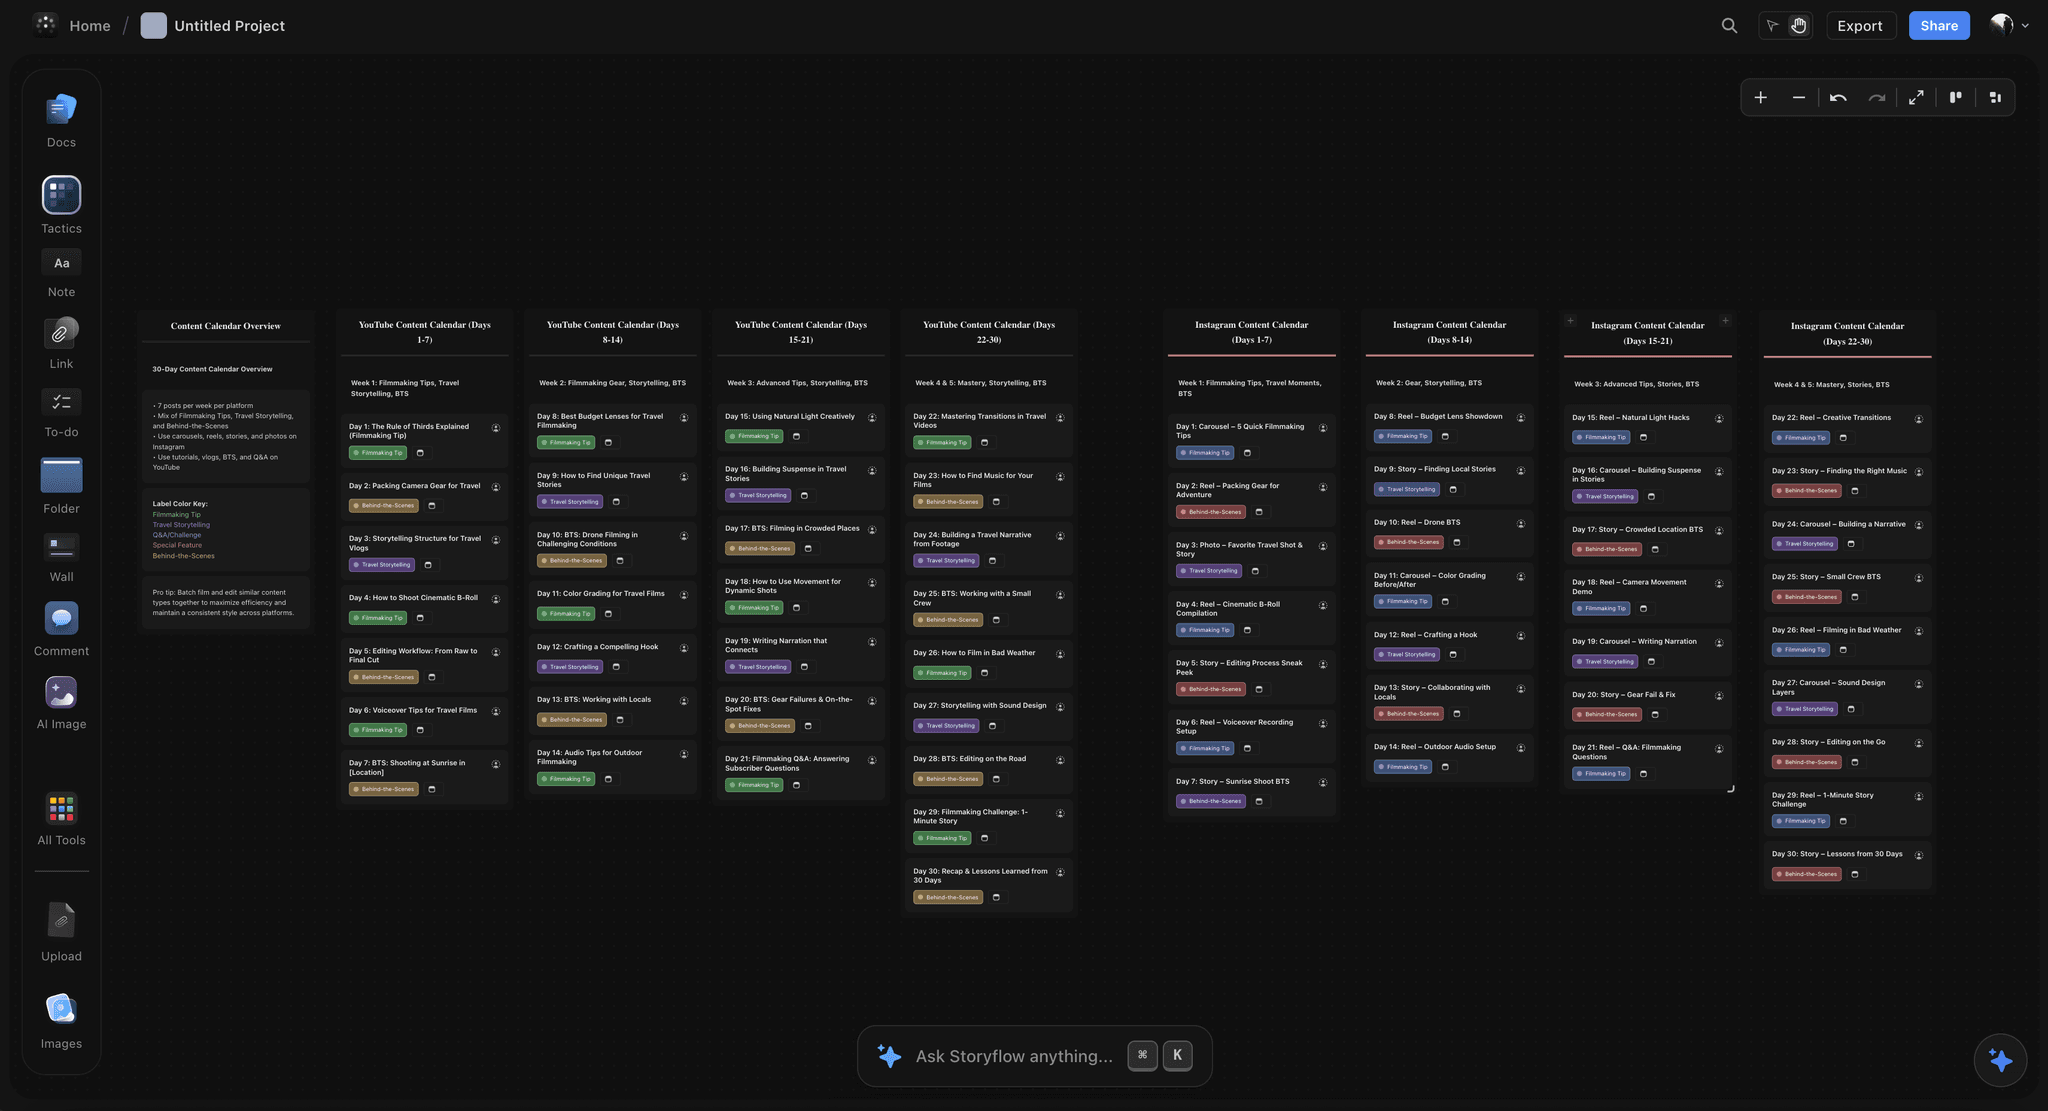Click the Ask Storyflow anything input

click(x=1034, y=1056)
